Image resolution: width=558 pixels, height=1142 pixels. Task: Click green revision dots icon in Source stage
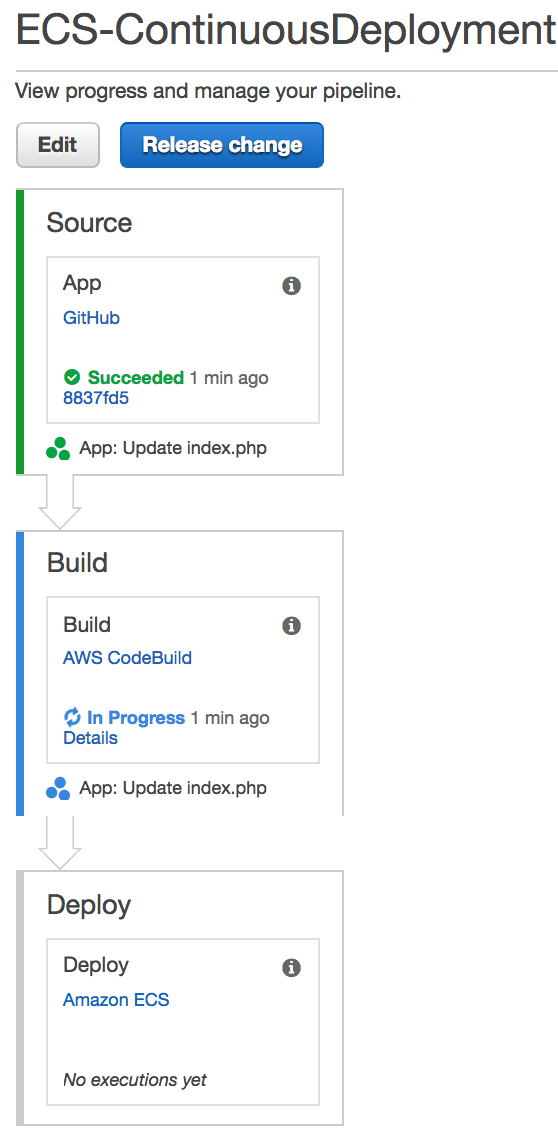pyautogui.click(x=58, y=448)
